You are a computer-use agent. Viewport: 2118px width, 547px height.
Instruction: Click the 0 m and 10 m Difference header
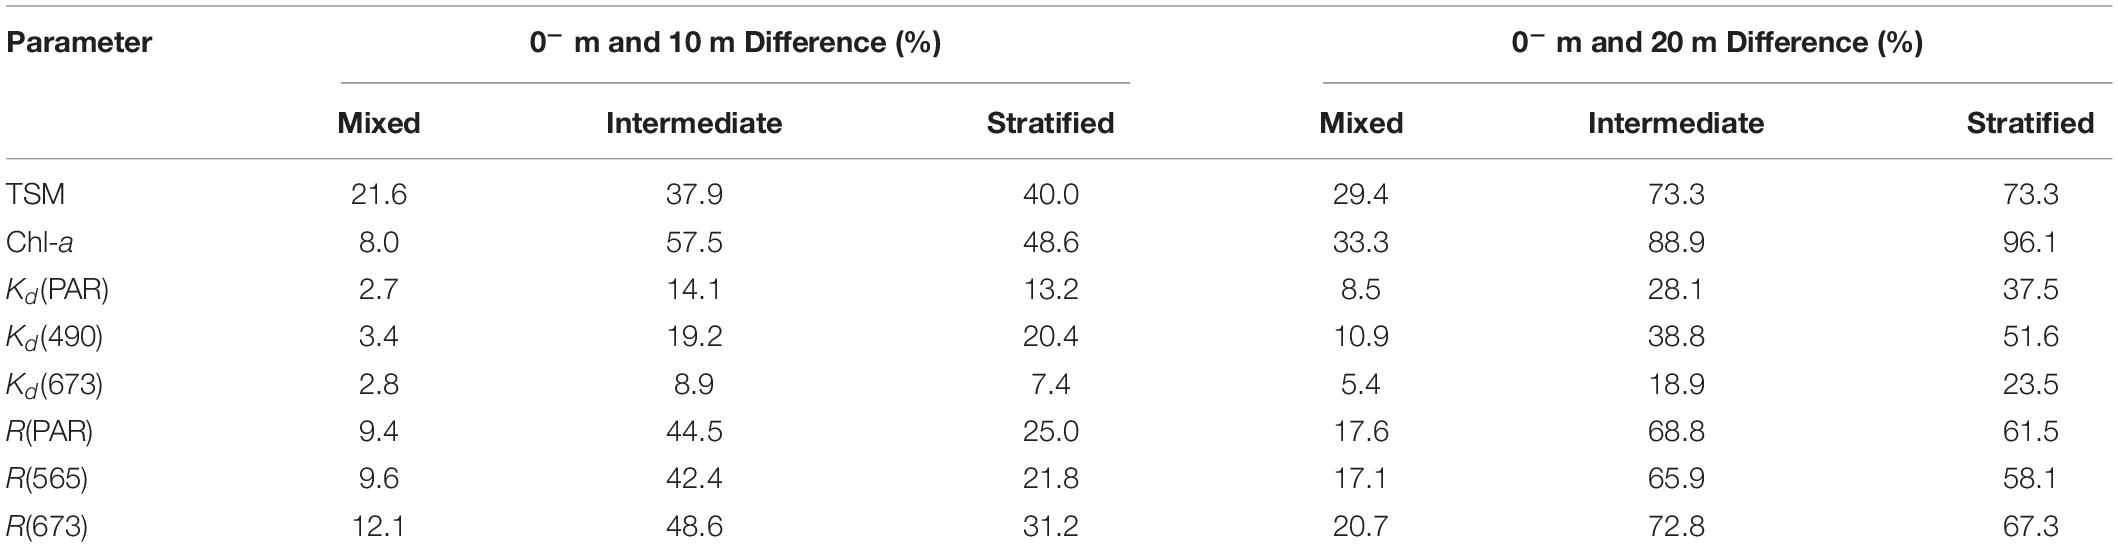[735, 43]
